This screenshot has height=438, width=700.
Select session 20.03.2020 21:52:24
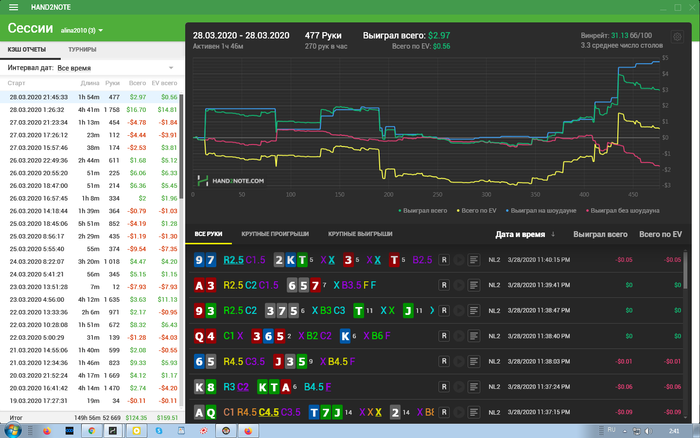click(x=89, y=375)
